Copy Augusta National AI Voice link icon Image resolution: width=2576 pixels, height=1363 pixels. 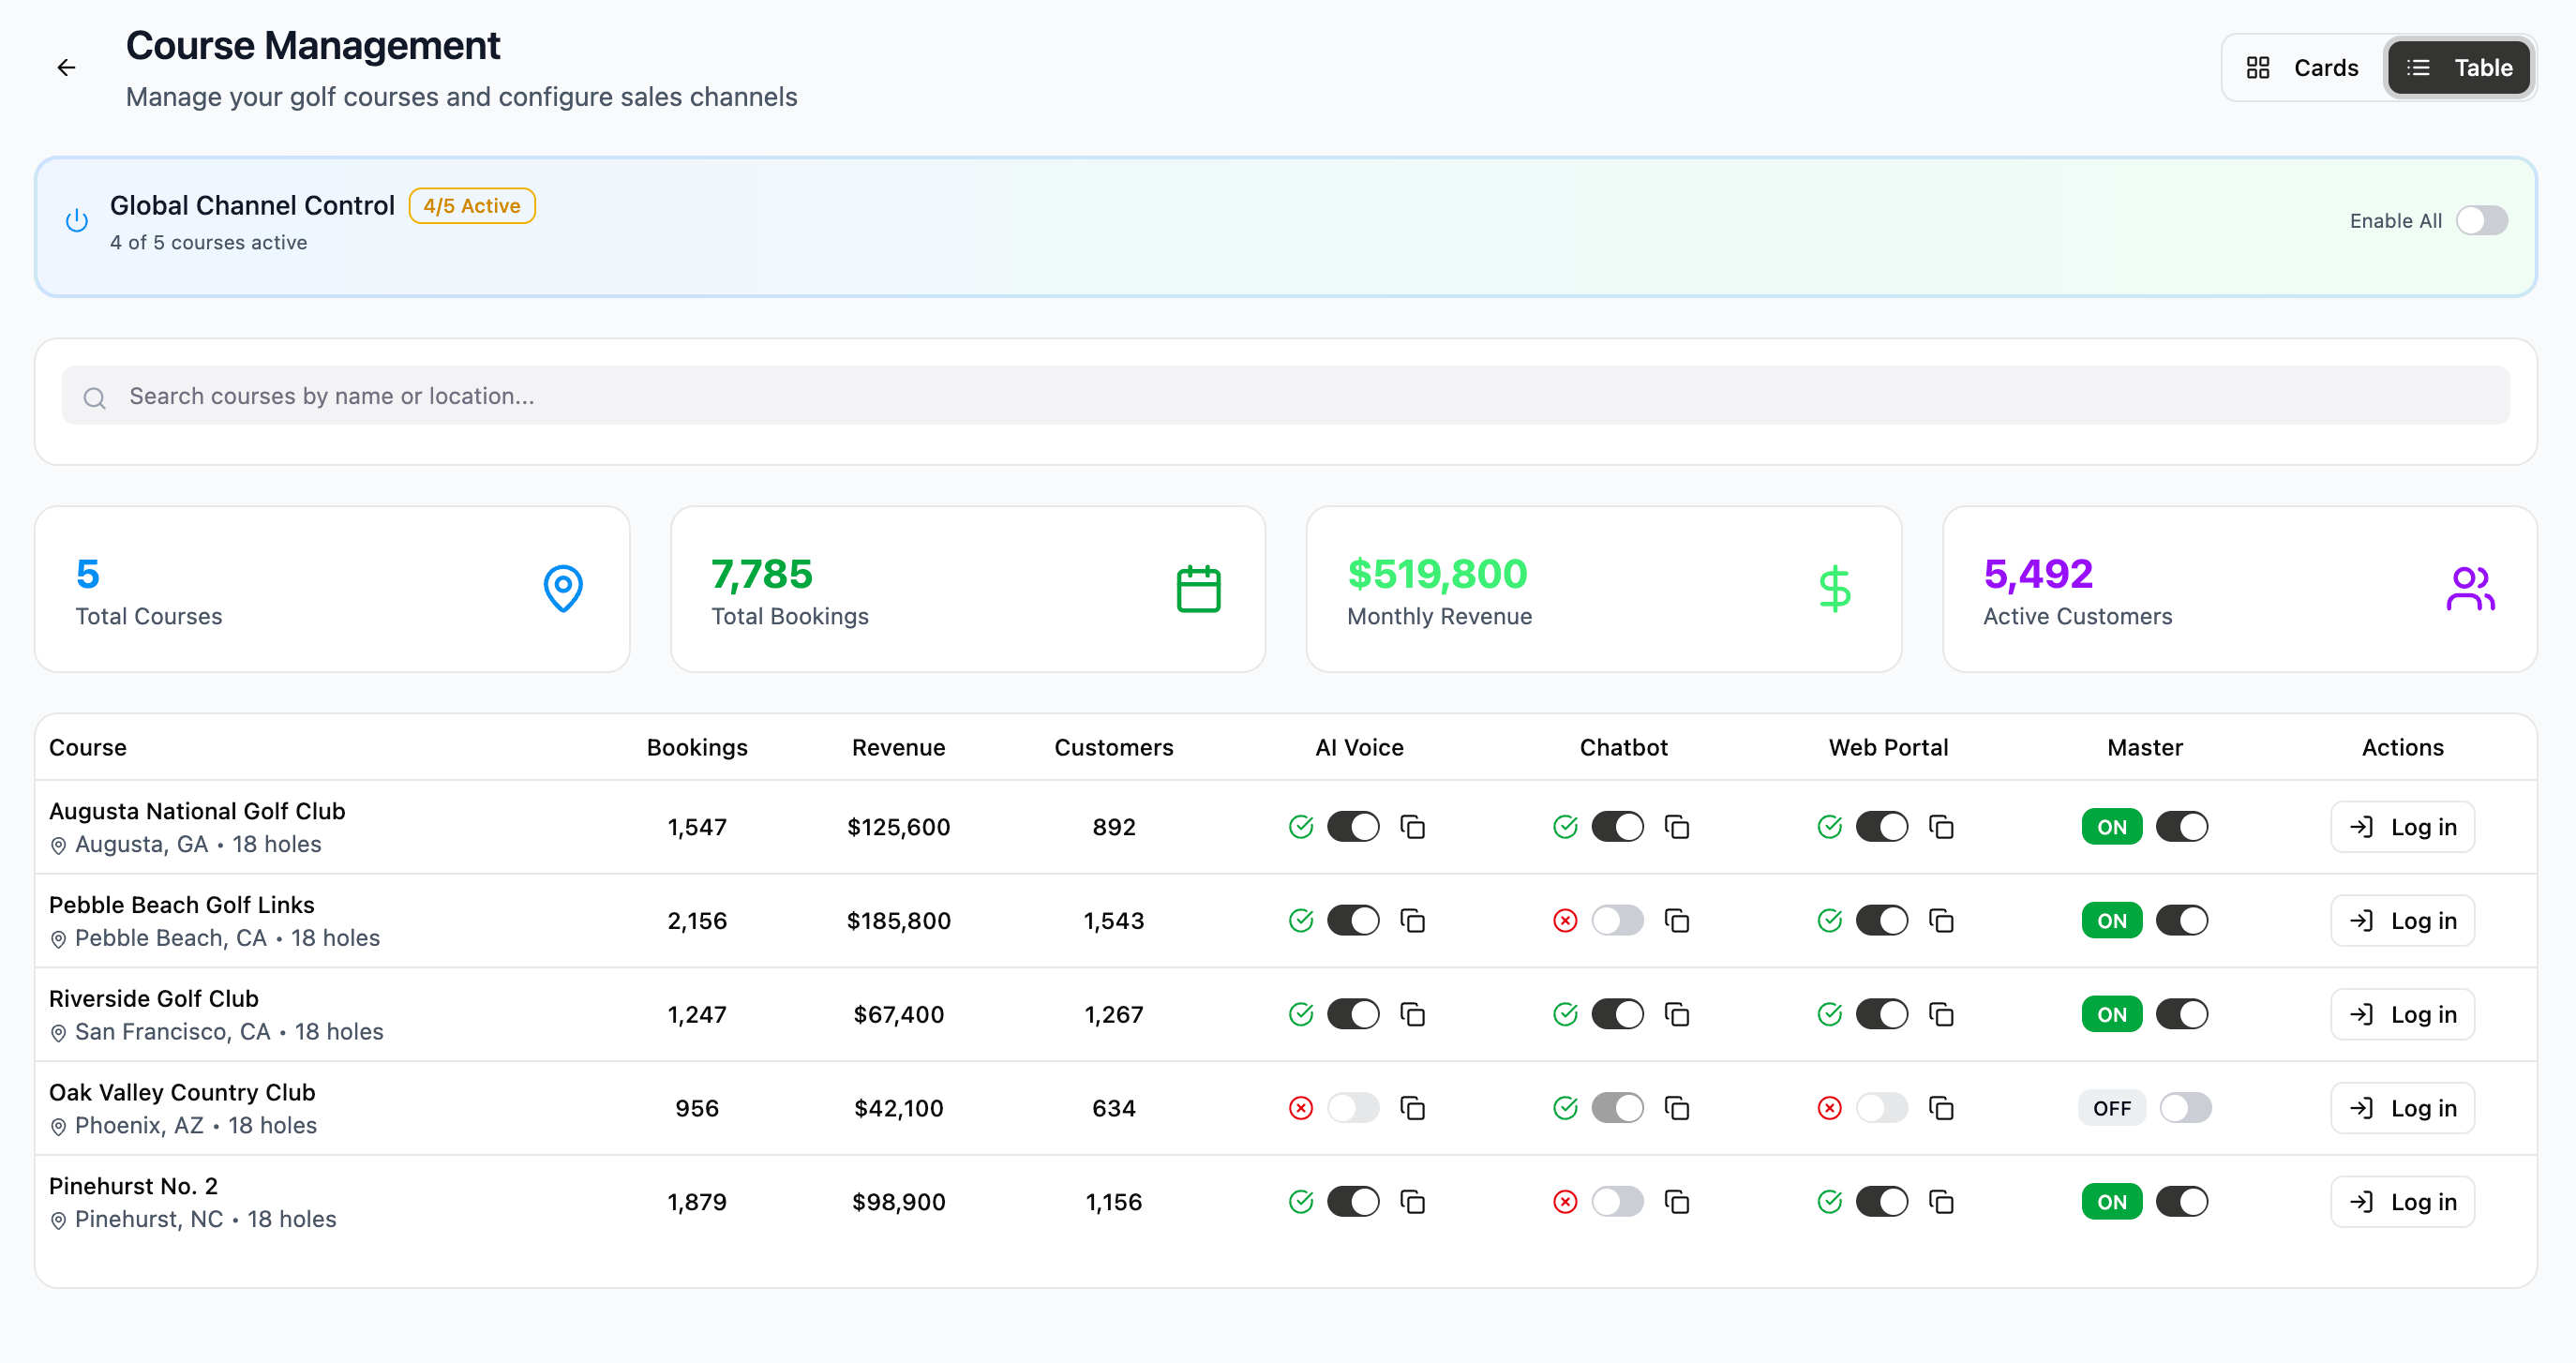pos(1412,827)
